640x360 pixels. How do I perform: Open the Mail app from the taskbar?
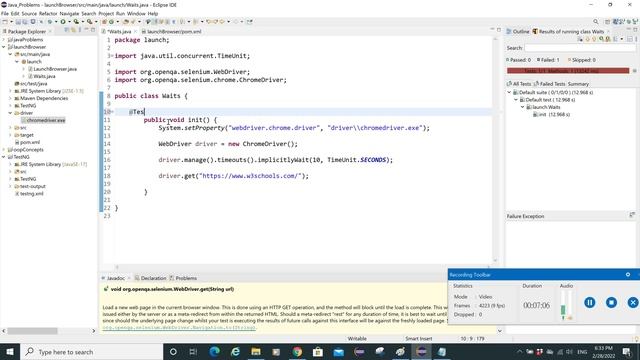338,351
